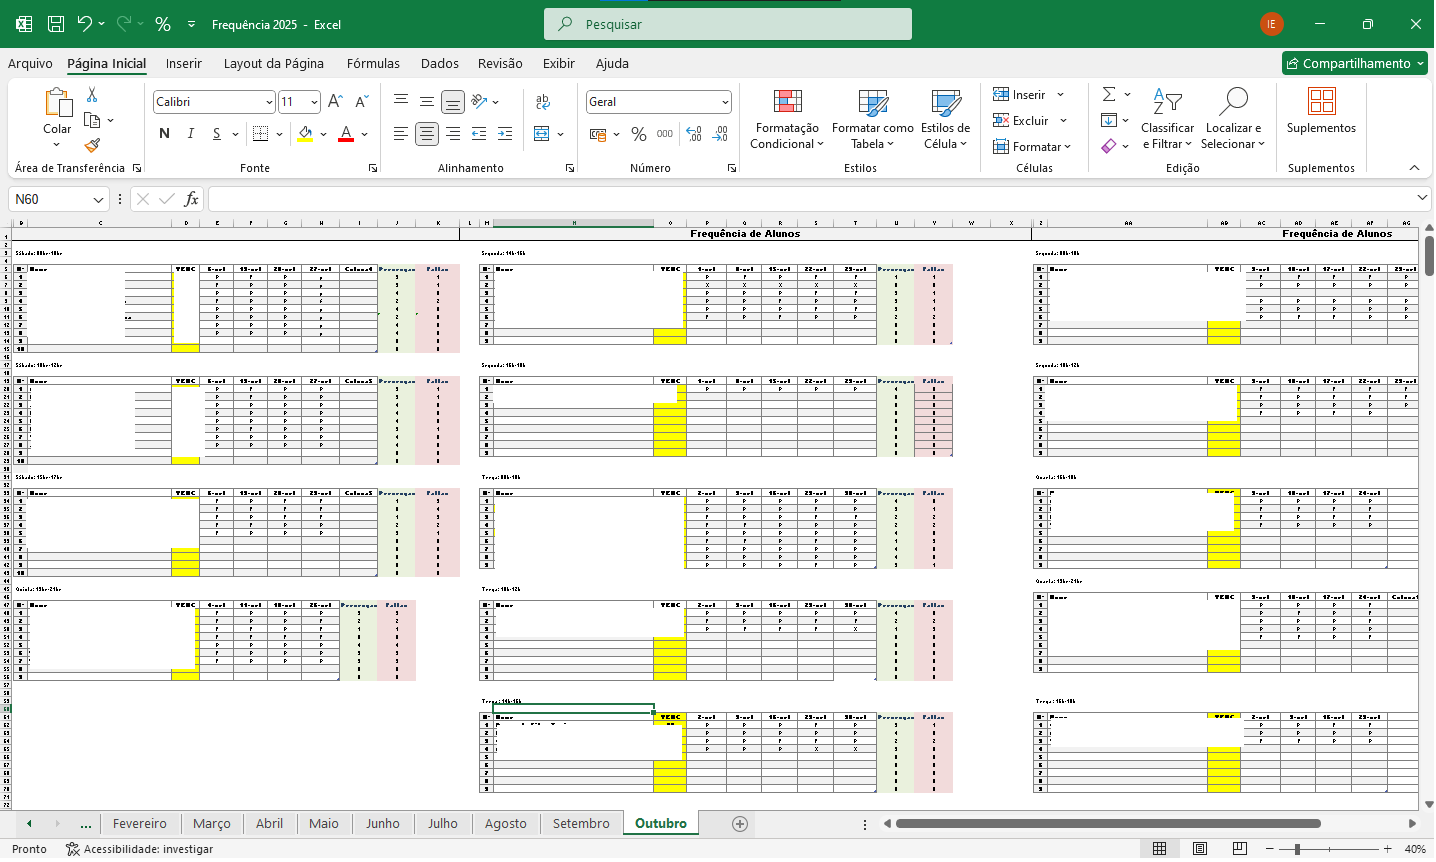Viewport: 1436px width, 862px height.
Task: Click Acessibilidade: investigar in status bar
Action: [140, 849]
